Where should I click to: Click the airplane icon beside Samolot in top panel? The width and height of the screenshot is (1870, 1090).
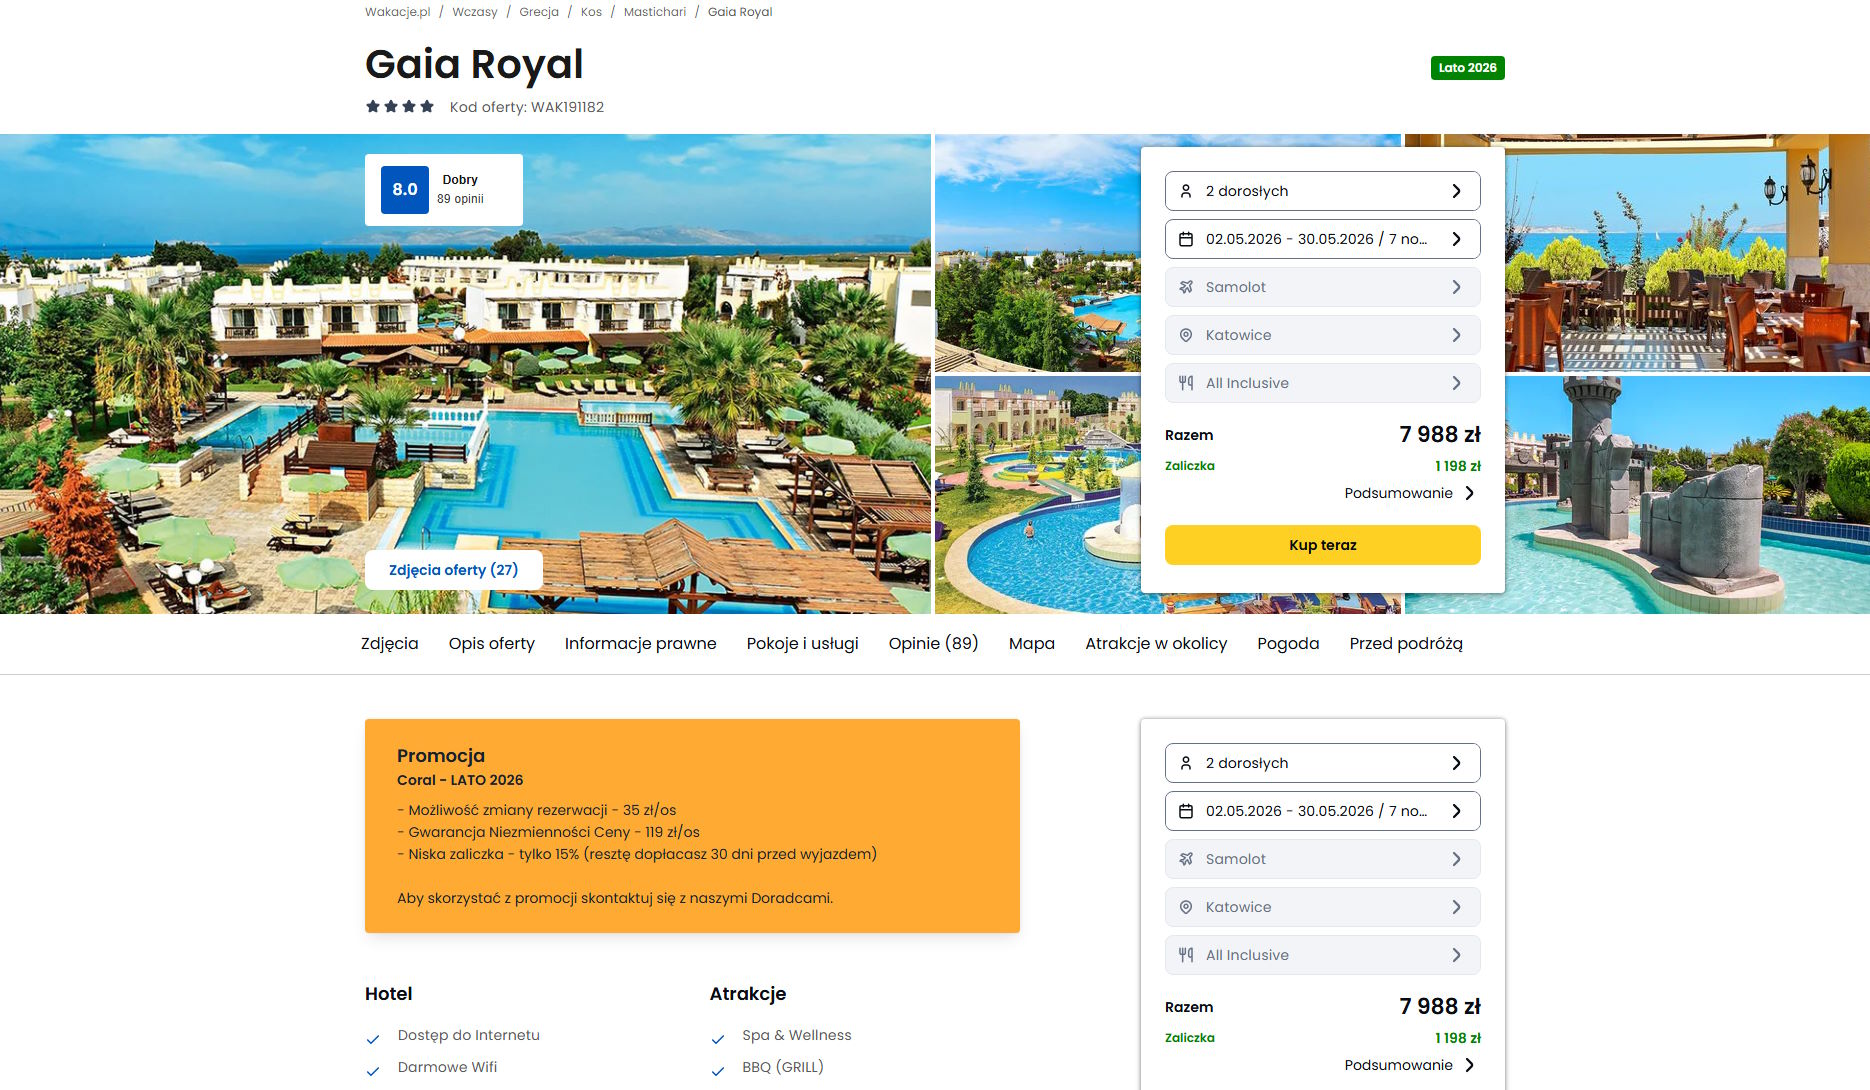click(1186, 287)
